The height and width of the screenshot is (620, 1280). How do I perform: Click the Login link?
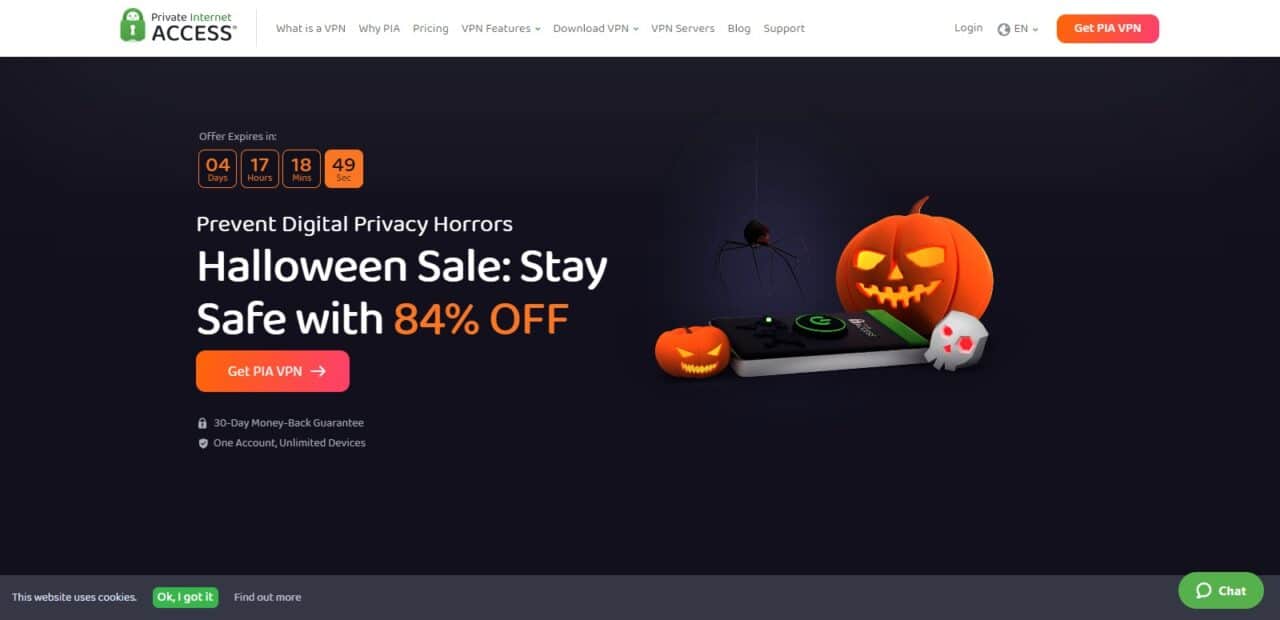[x=968, y=28]
